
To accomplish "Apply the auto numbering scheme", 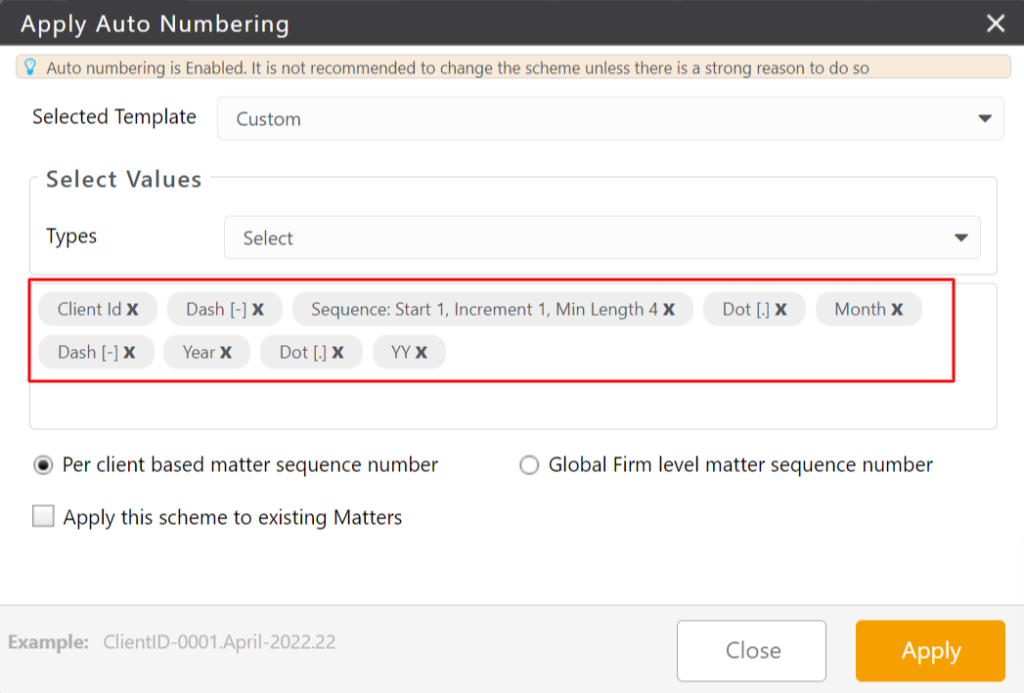I will click(x=929, y=650).
